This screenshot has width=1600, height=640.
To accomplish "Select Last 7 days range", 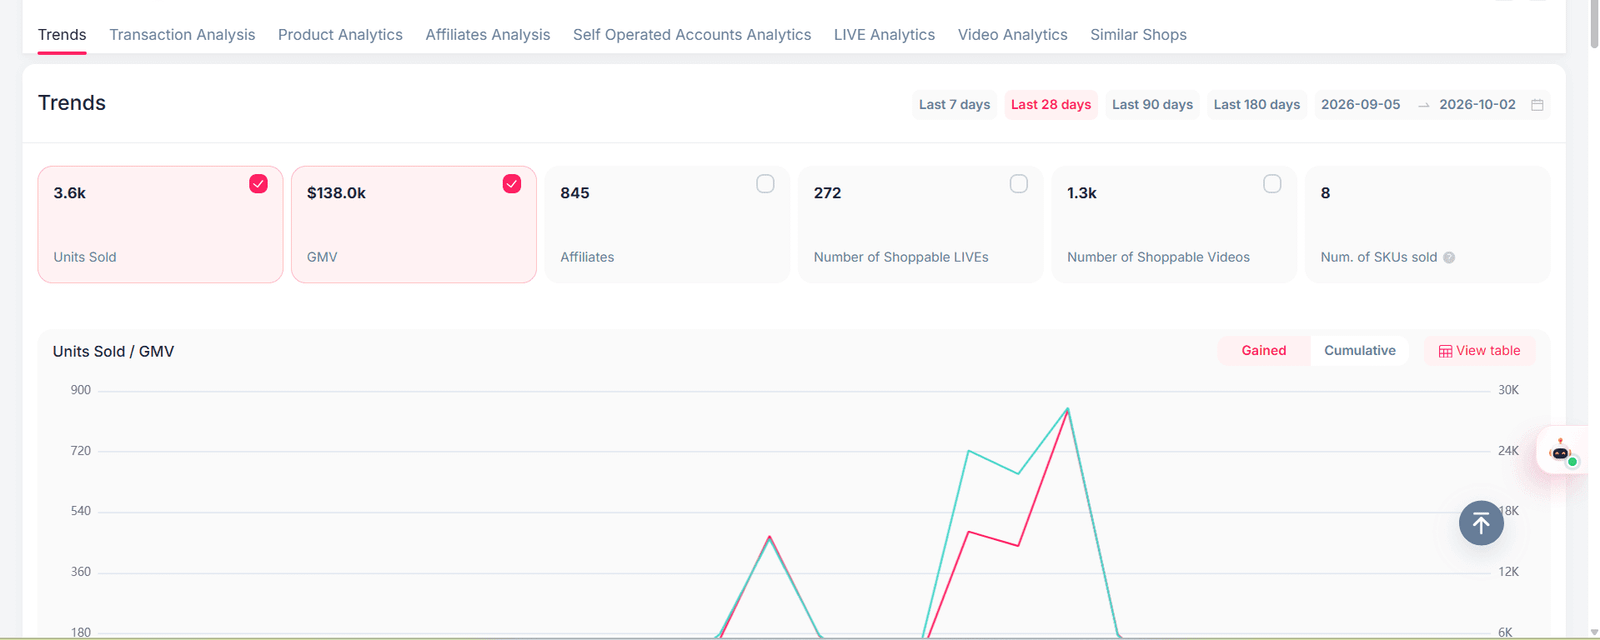I will tap(954, 104).
